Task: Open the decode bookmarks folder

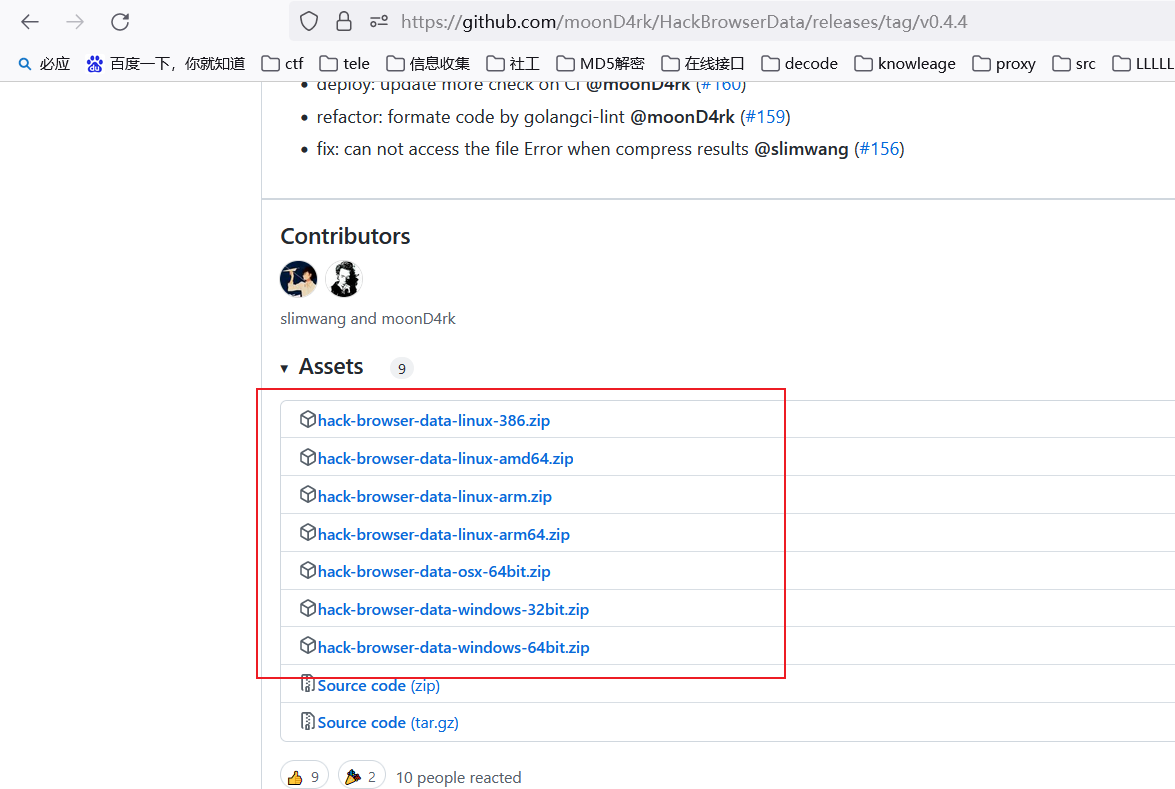Action: pyautogui.click(x=800, y=64)
